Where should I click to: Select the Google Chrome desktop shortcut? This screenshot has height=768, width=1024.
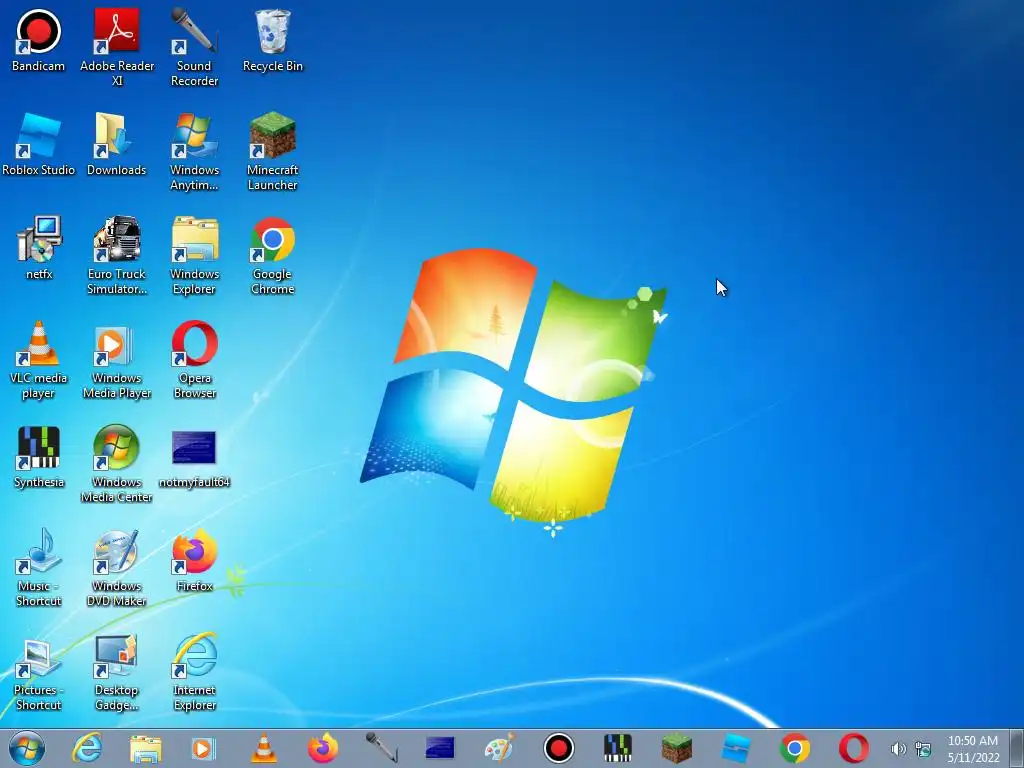tap(272, 255)
